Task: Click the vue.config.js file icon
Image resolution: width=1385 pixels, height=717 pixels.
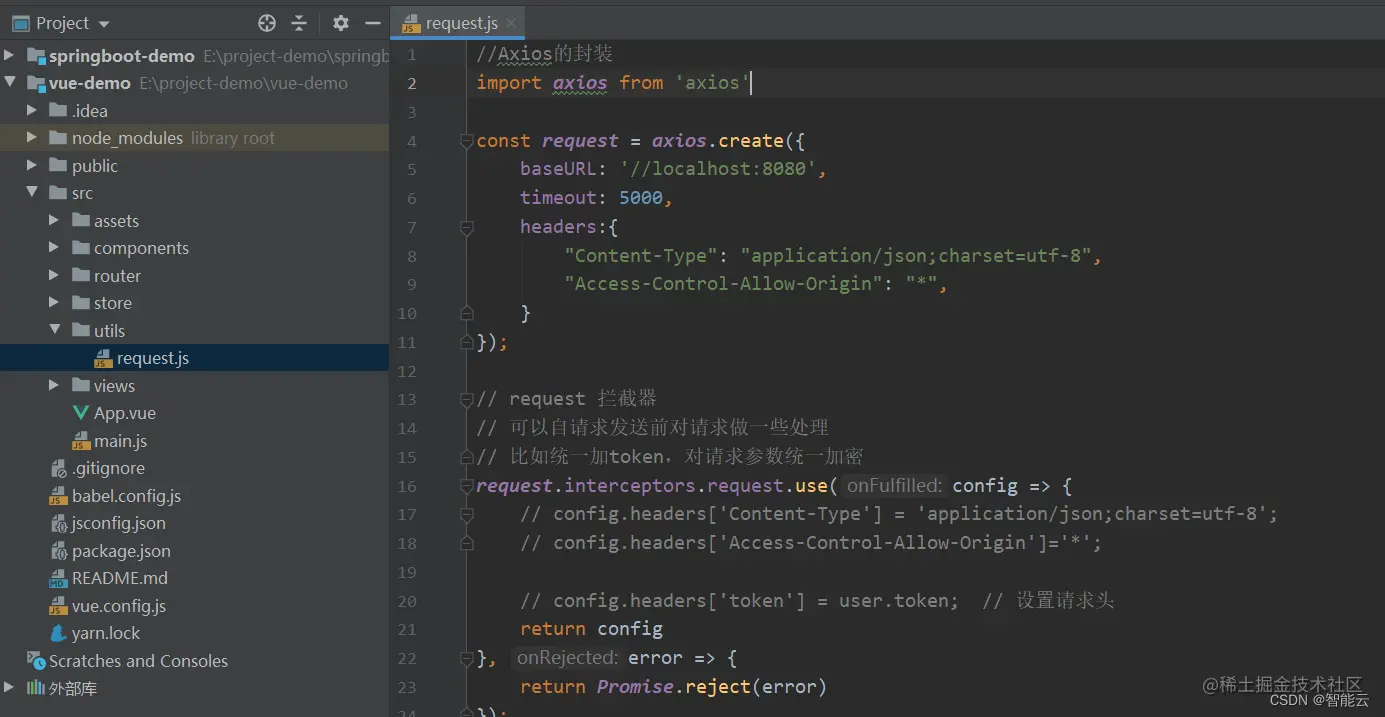Action: click(x=58, y=606)
